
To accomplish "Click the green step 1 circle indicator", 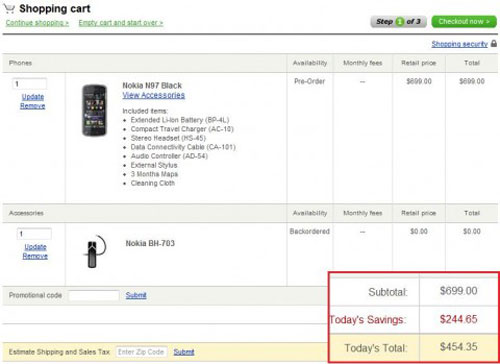I will tap(399, 22).
